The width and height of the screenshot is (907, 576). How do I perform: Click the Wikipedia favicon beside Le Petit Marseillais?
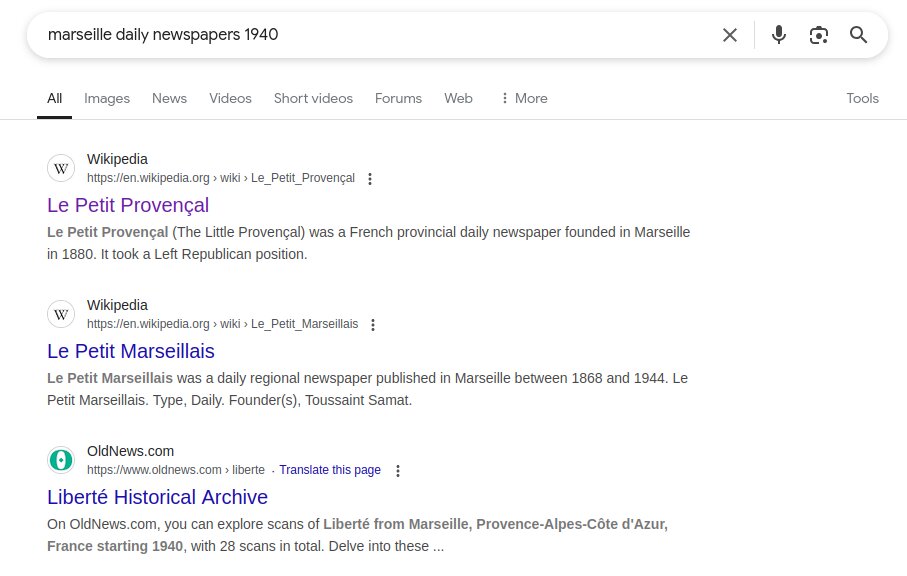[x=61, y=314]
